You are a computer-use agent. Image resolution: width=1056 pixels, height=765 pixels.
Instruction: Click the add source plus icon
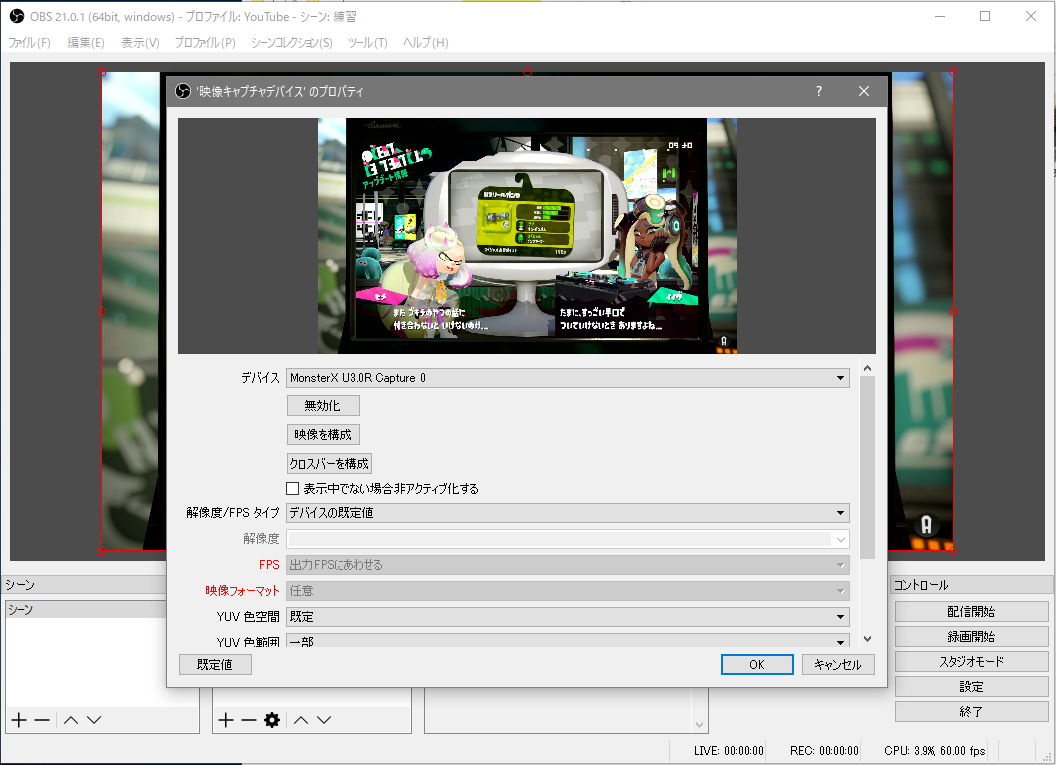pos(226,720)
